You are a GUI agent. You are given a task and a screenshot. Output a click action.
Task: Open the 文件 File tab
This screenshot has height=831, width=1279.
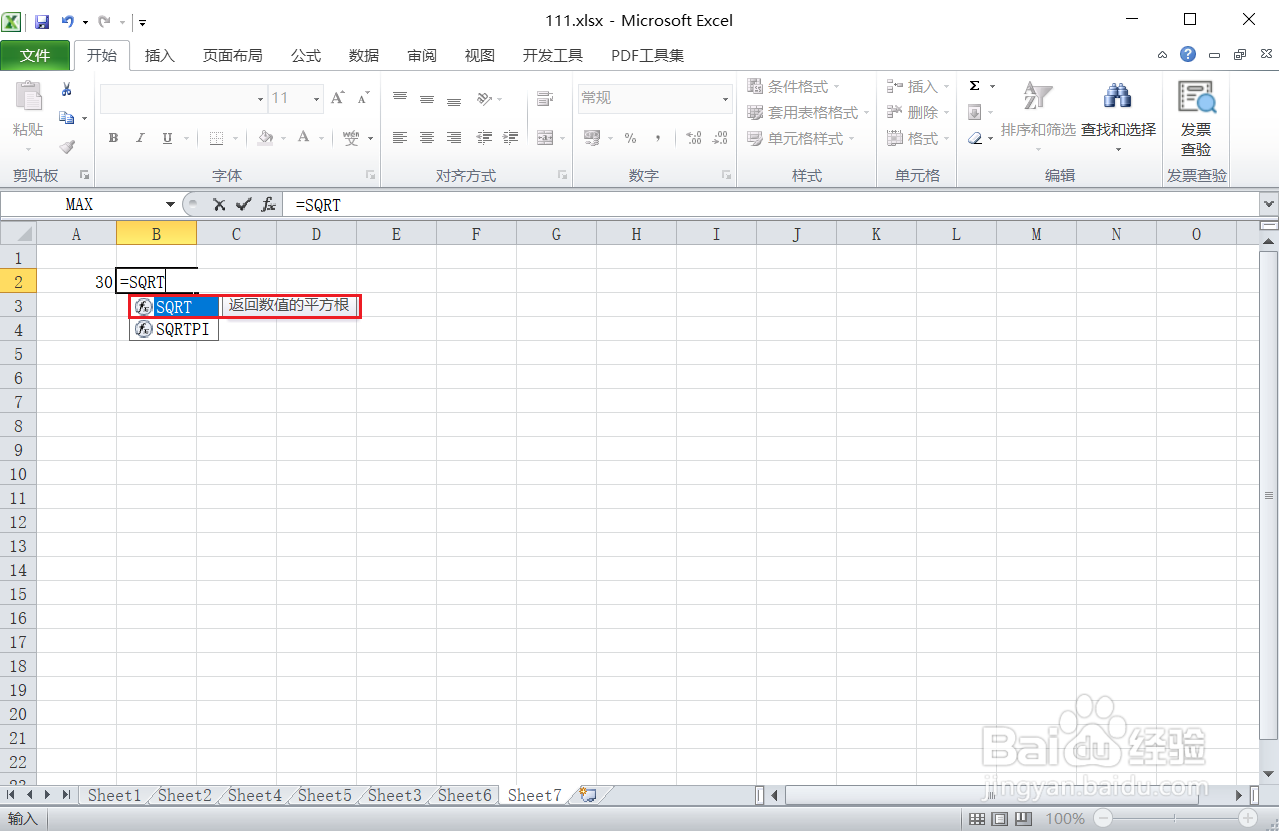click(x=35, y=55)
